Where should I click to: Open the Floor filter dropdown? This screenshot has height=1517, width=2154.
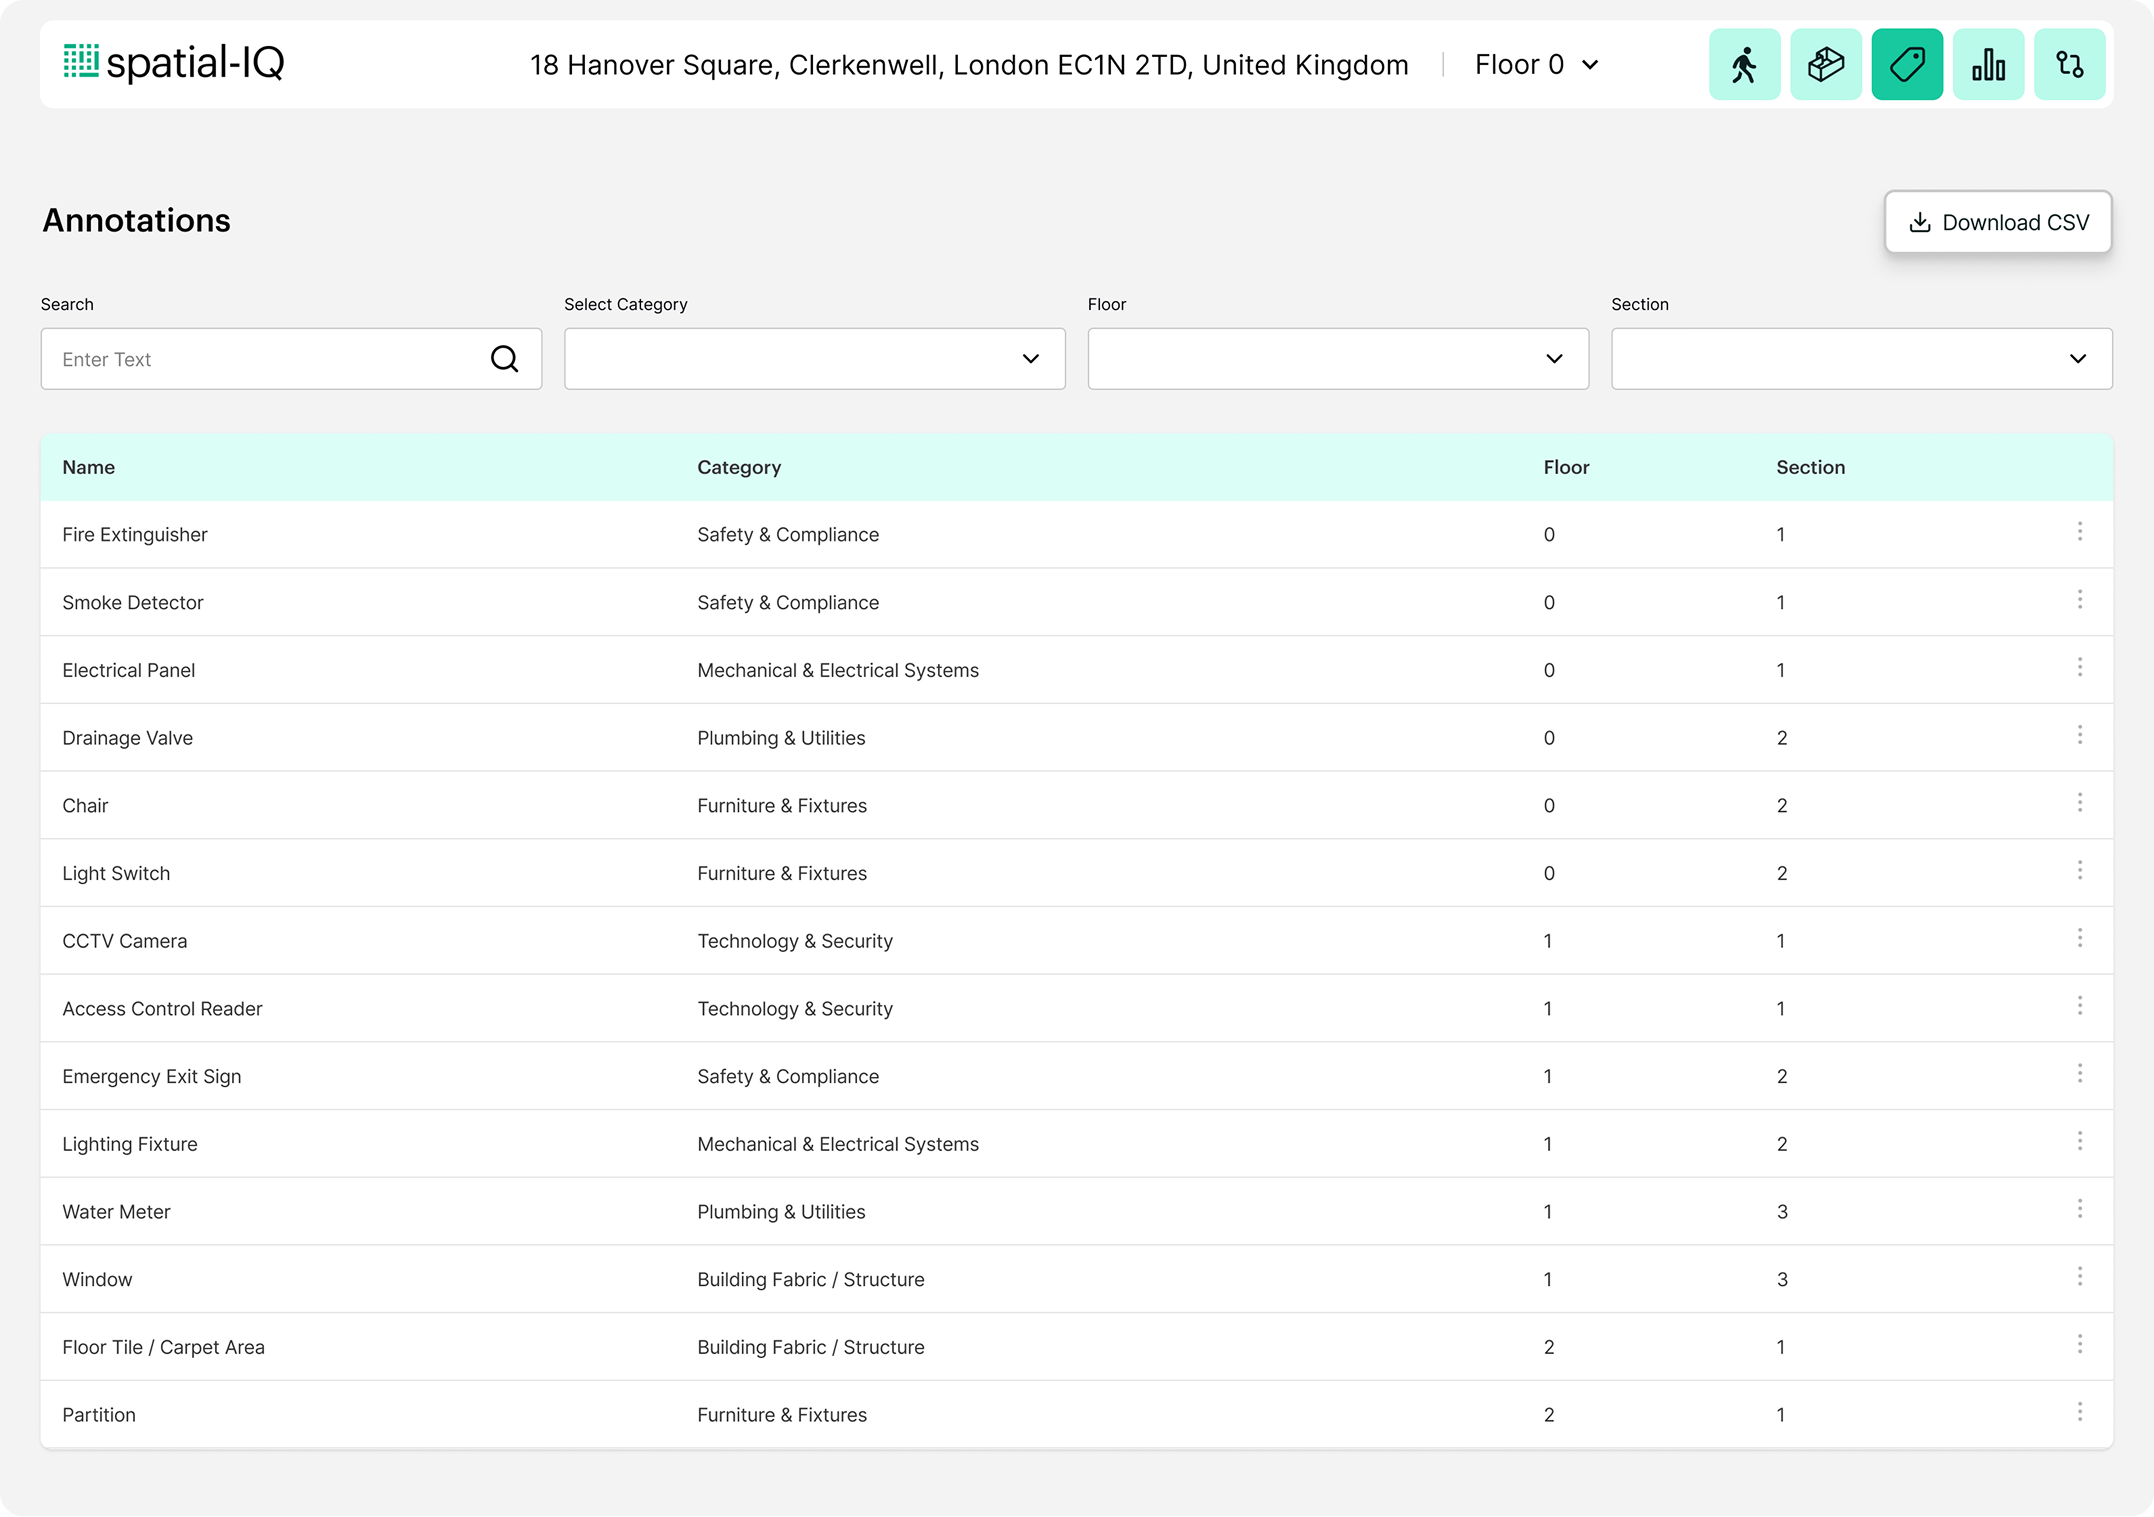[x=1338, y=359]
